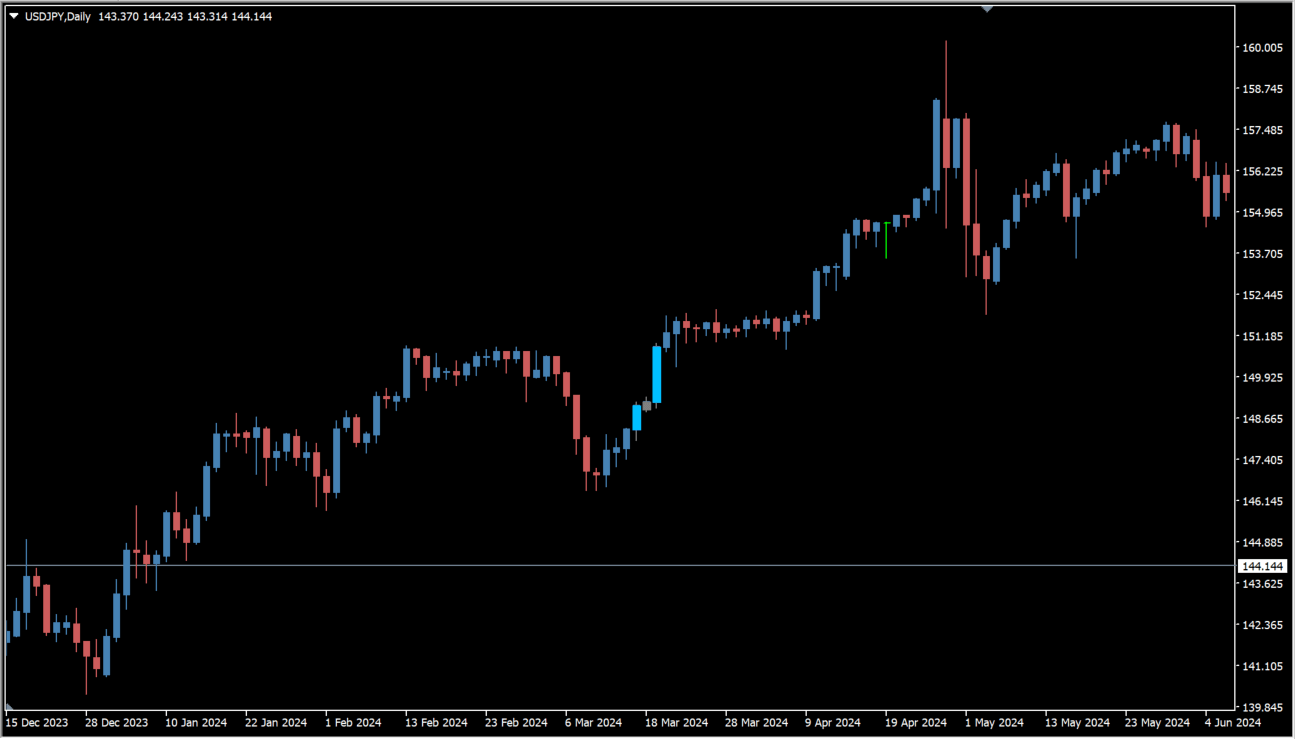Click the 18 Mar 2024 date label
This screenshot has height=739, width=1295.
pos(676,723)
